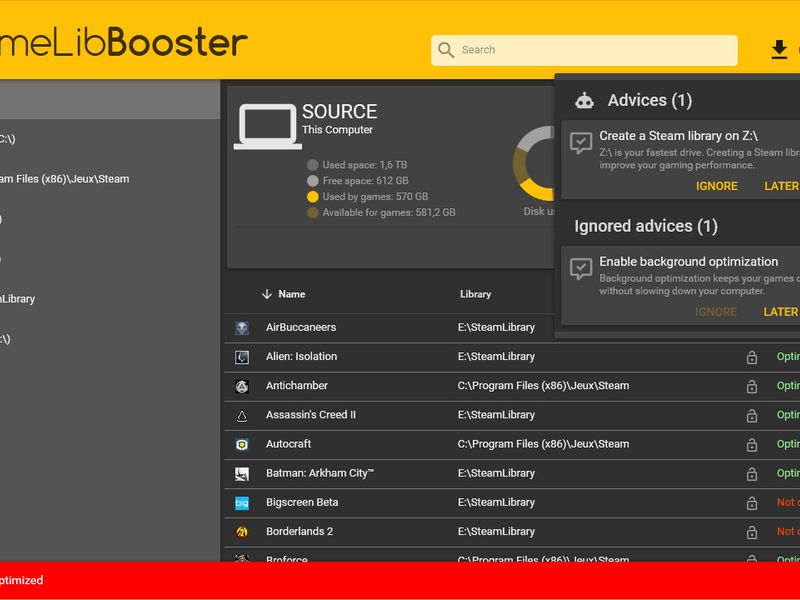Select the Antichamber game name
This screenshot has height=600, width=800.
(x=296, y=385)
